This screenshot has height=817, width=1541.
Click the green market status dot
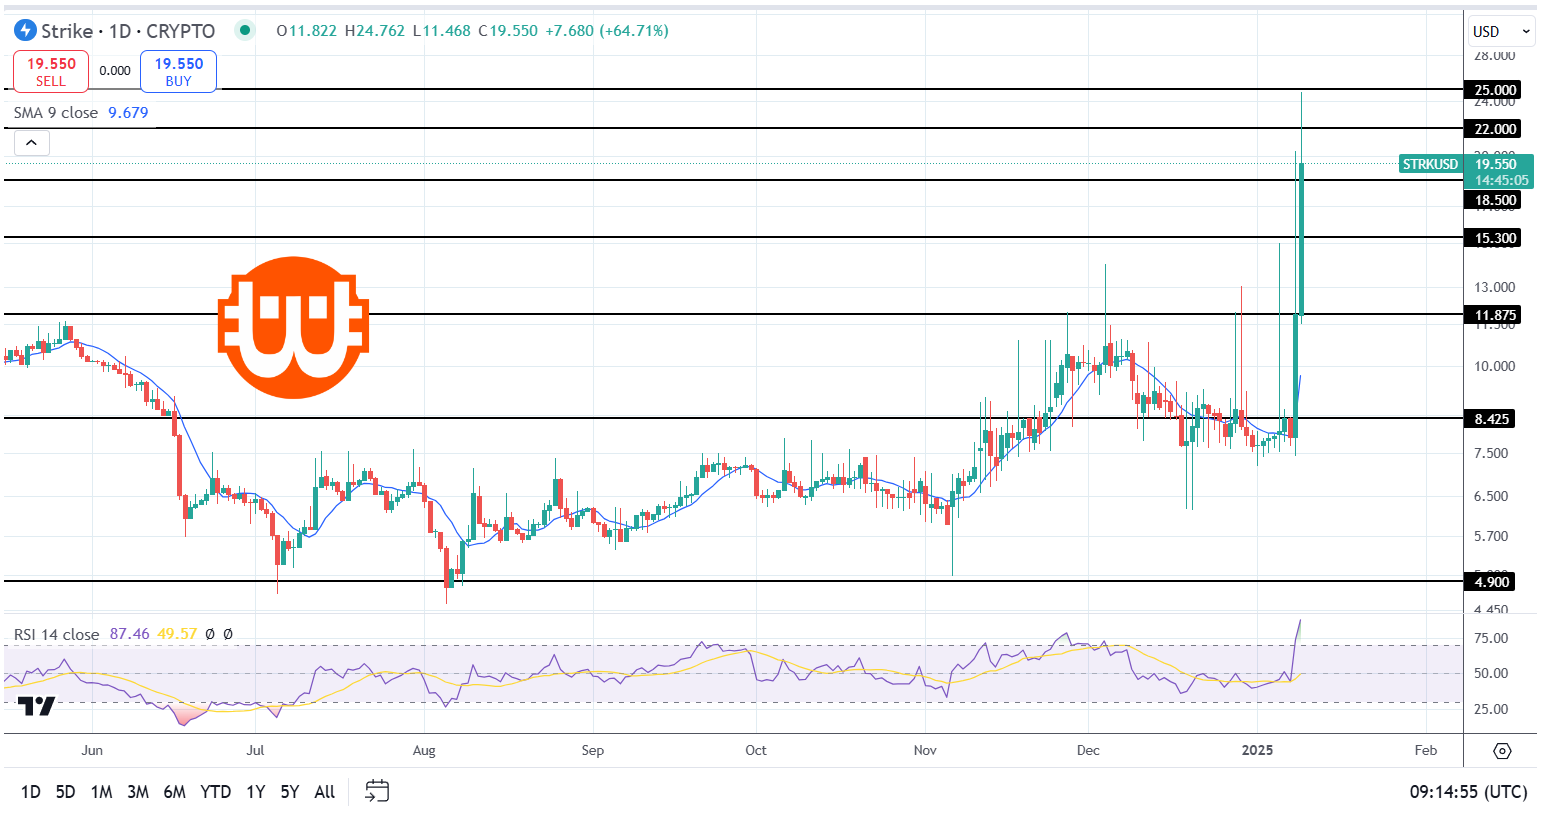245,30
